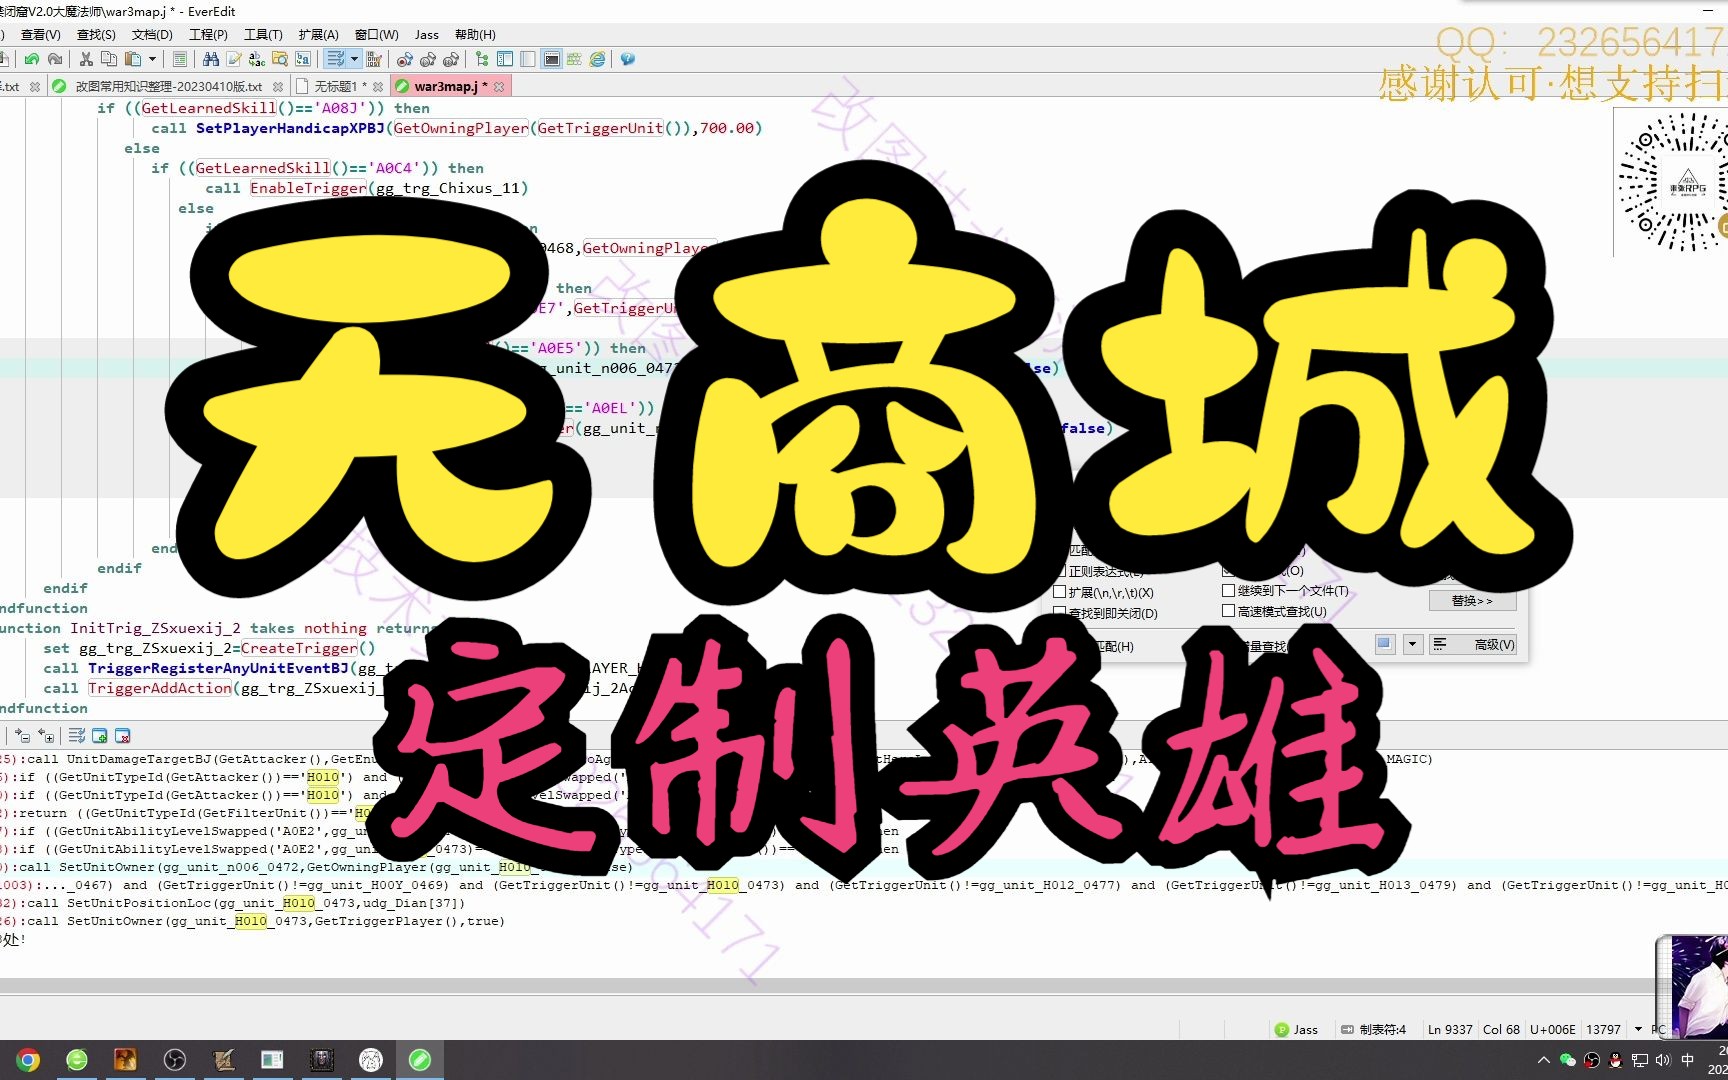Image resolution: width=1728 pixels, height=1080 pixels.
Task: Click the Cut scissors icon
Action: [x=86, y=60]
